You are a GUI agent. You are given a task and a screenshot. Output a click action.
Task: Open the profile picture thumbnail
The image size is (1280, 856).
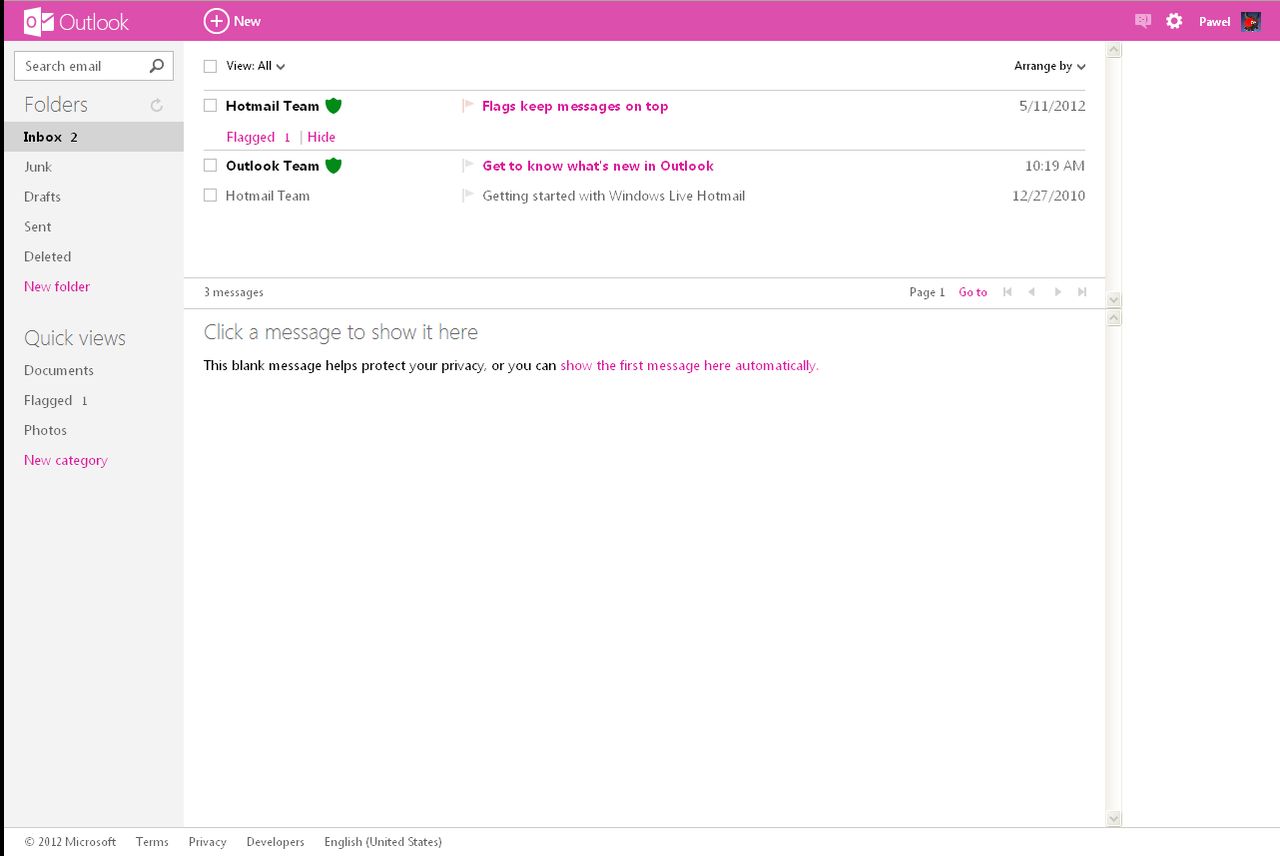pyautogui.click(x=1251, y=21)
